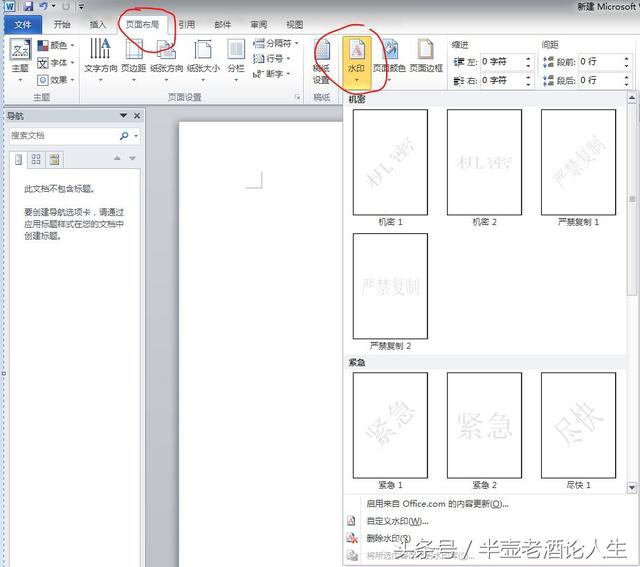Switch to the Insert (插入) tab

[98, 24]
